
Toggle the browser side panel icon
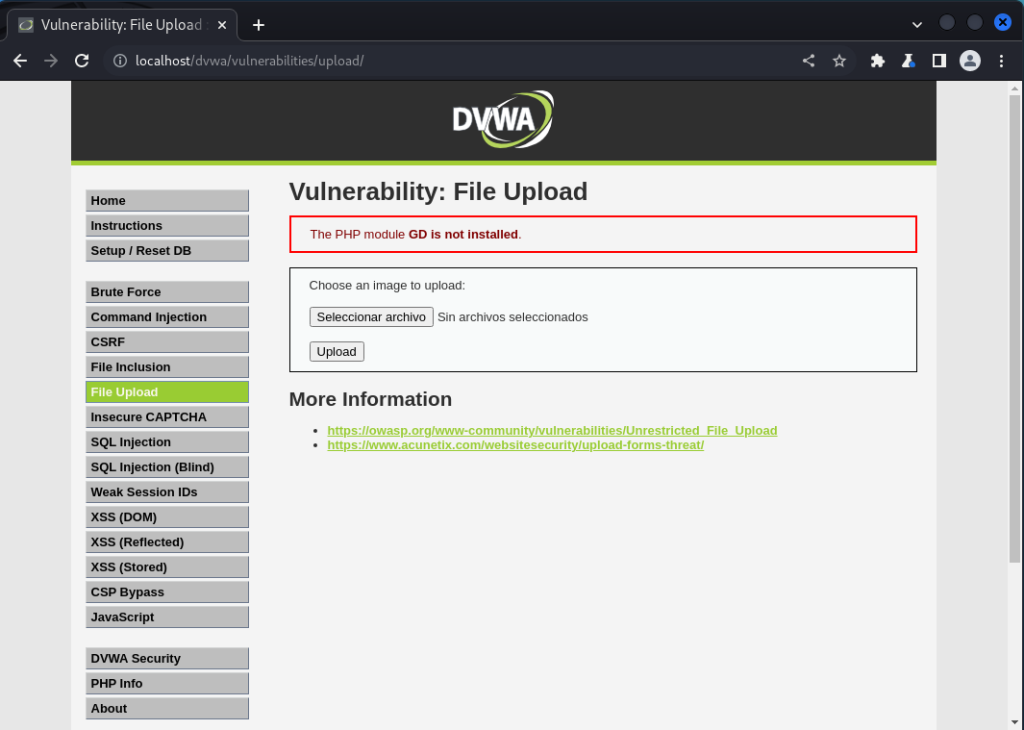939,61
